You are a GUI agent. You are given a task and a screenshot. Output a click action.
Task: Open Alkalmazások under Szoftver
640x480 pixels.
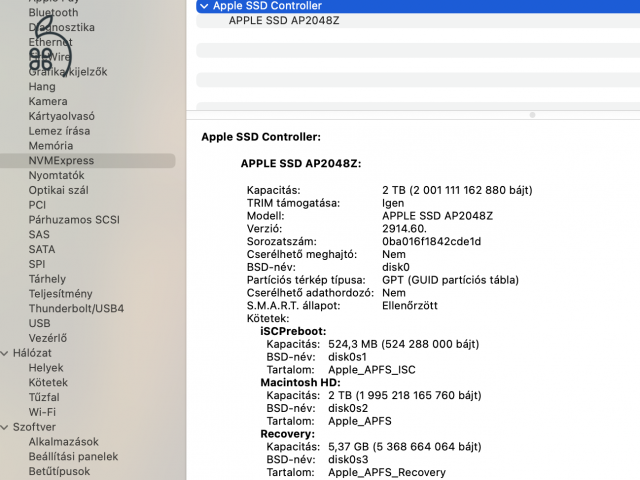(x=64, y=442)
